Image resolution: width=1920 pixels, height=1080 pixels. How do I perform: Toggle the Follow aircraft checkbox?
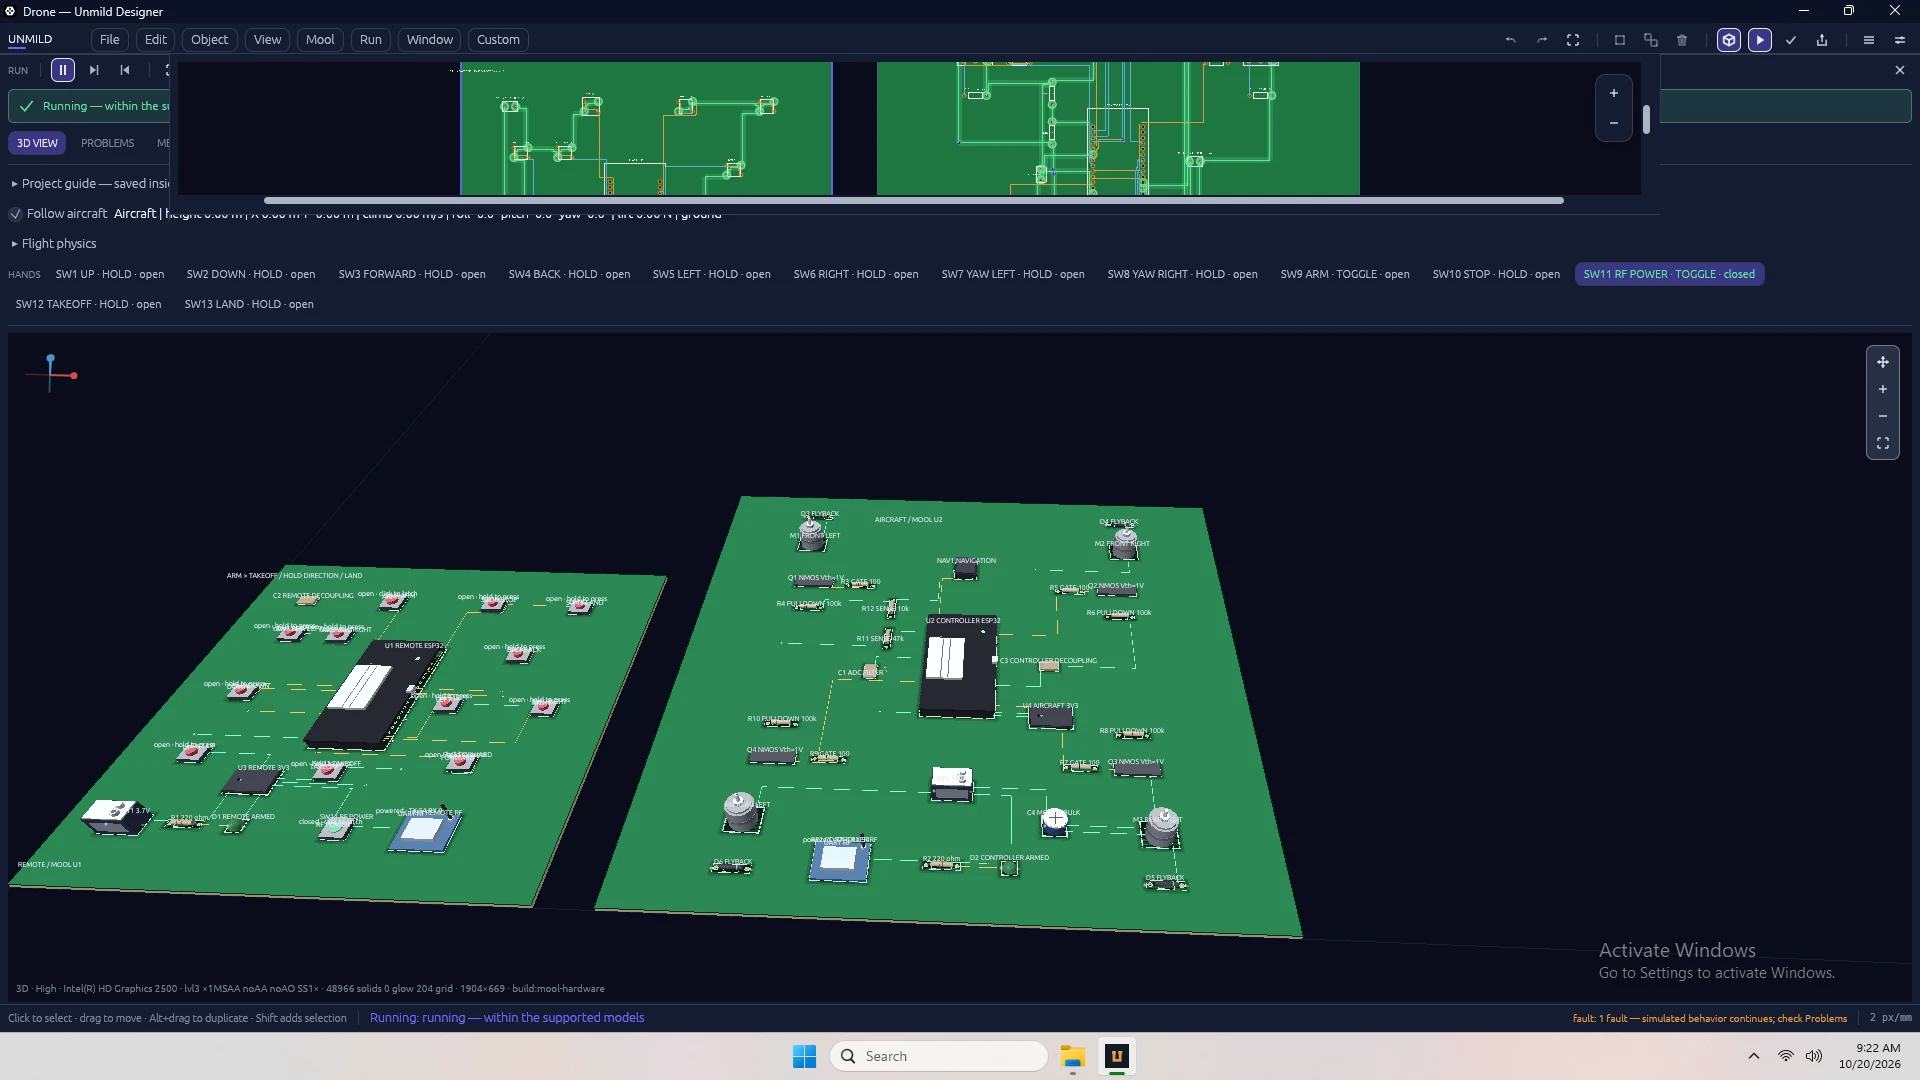pyautogui.click(x=16, y=214)
